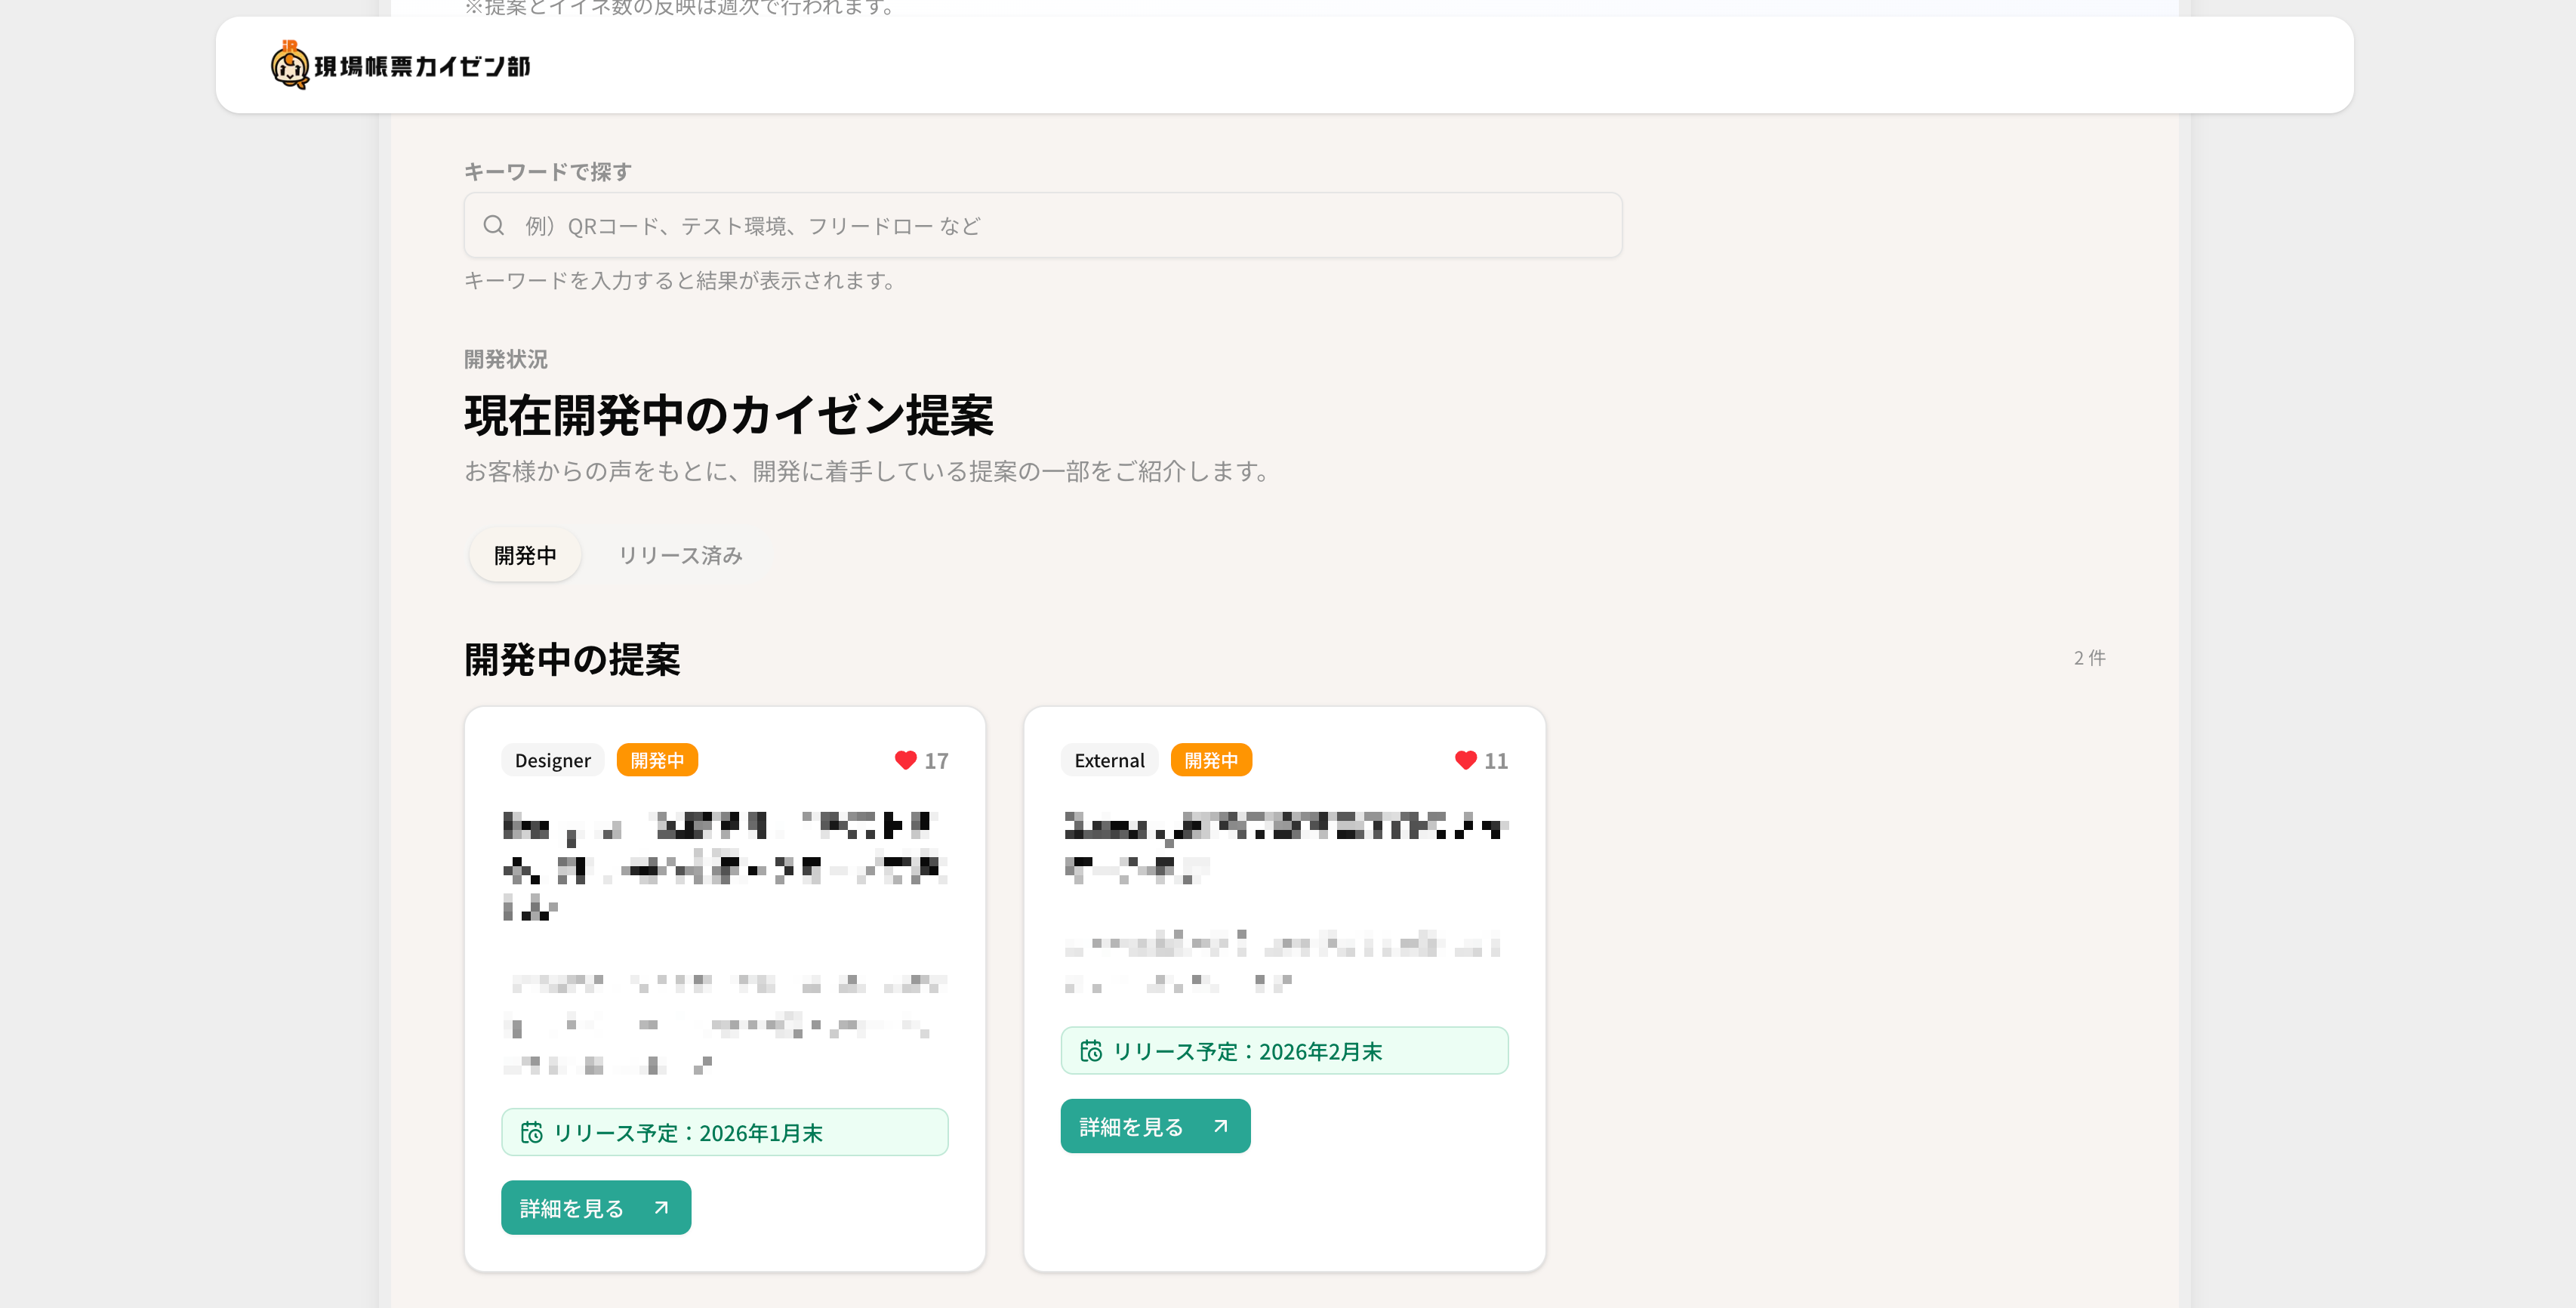Click the External category tag

(1109, 760)
